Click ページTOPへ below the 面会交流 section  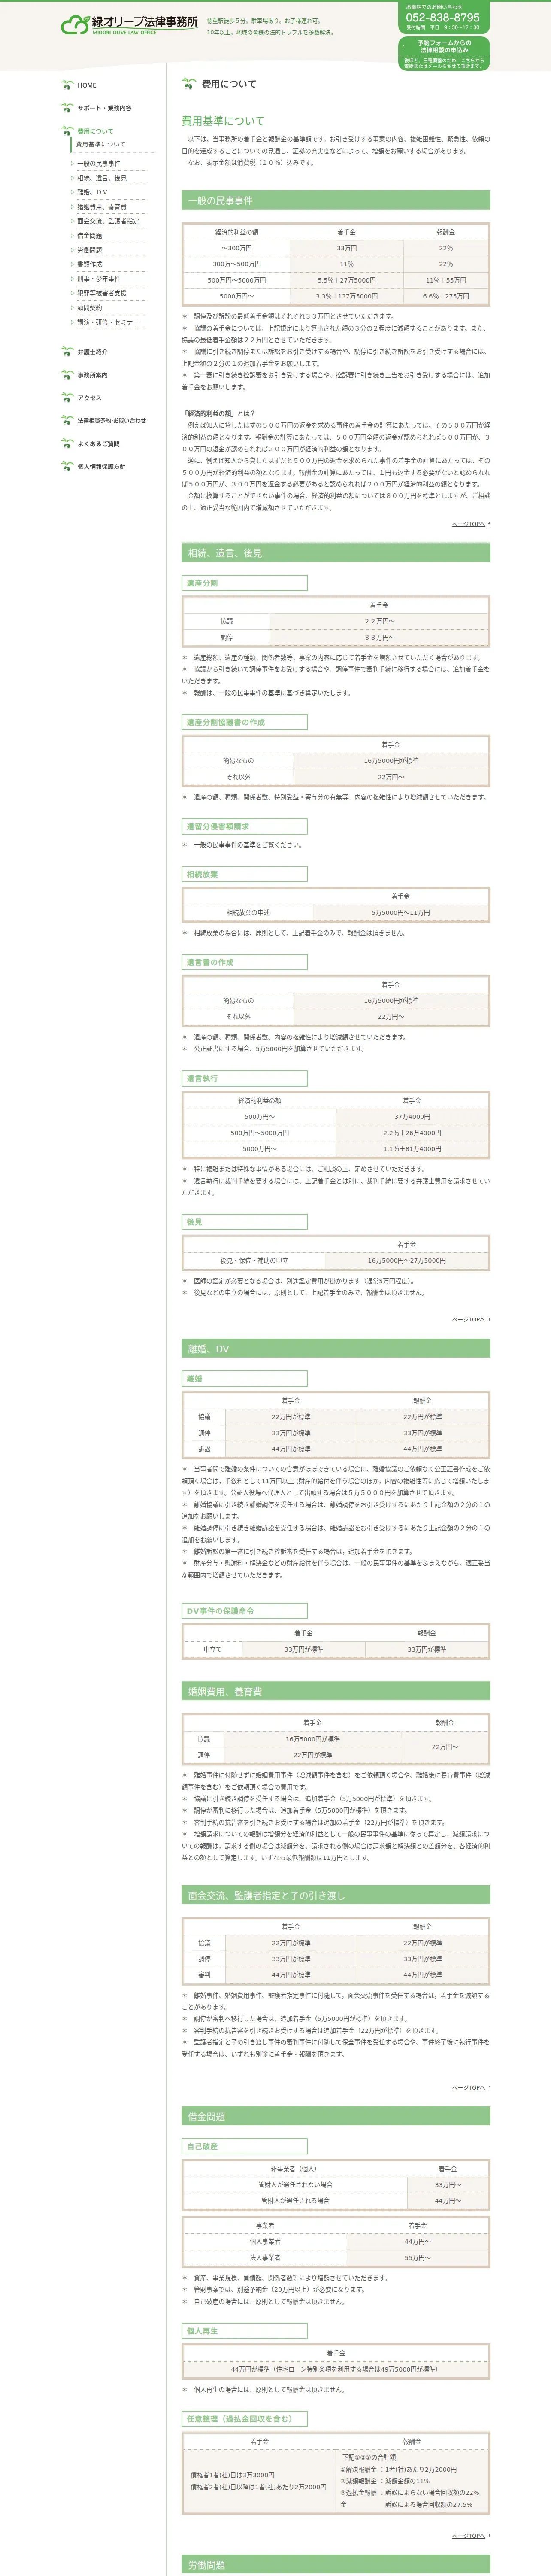click(470, 2088)
